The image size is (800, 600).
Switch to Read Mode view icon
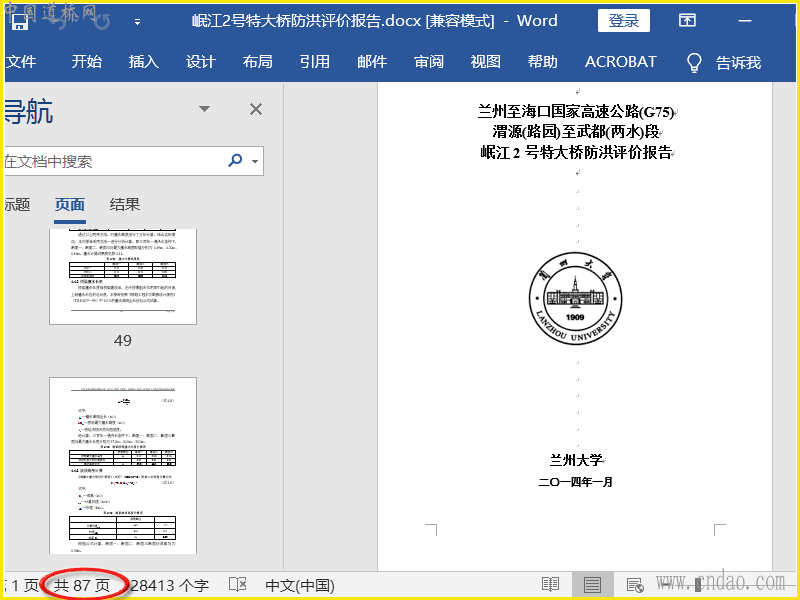[x=550, y=584]
